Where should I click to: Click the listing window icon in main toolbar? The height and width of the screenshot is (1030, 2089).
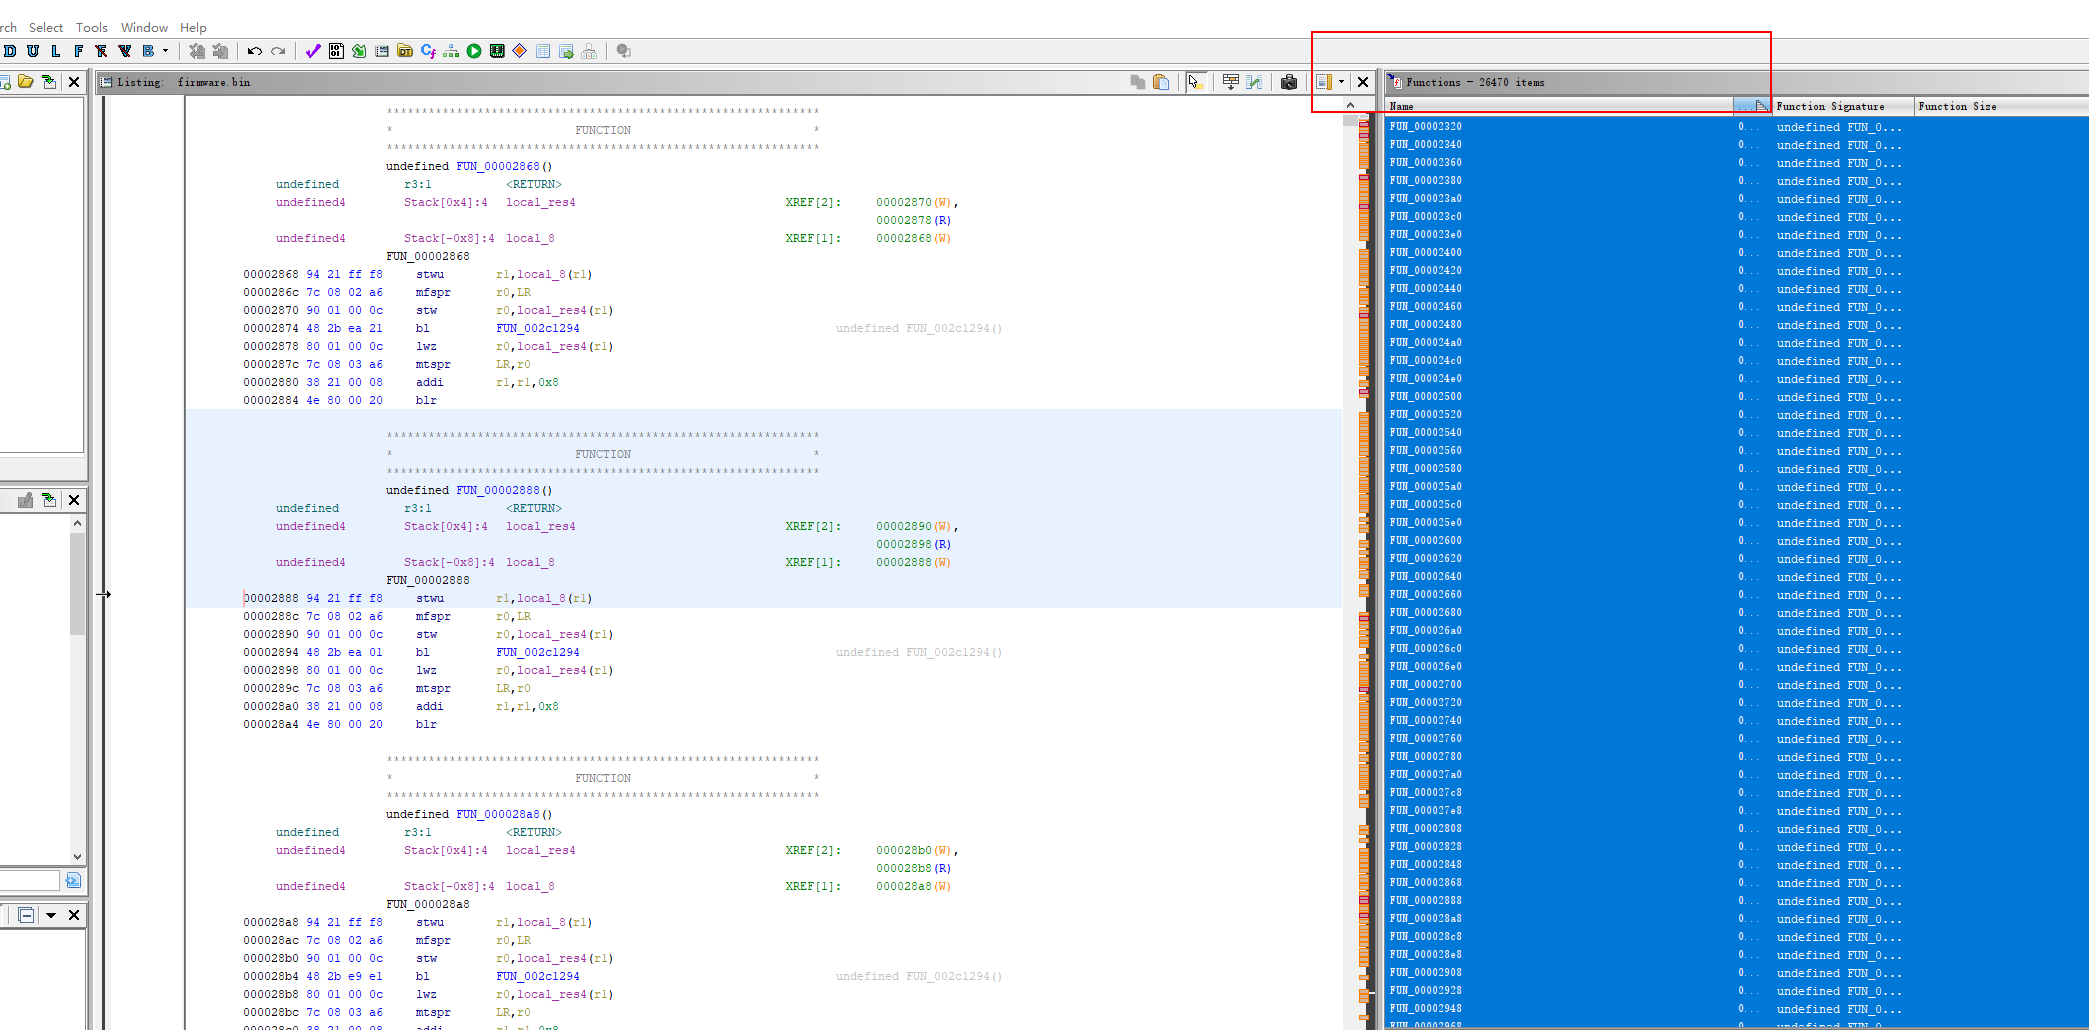point(382,51)
